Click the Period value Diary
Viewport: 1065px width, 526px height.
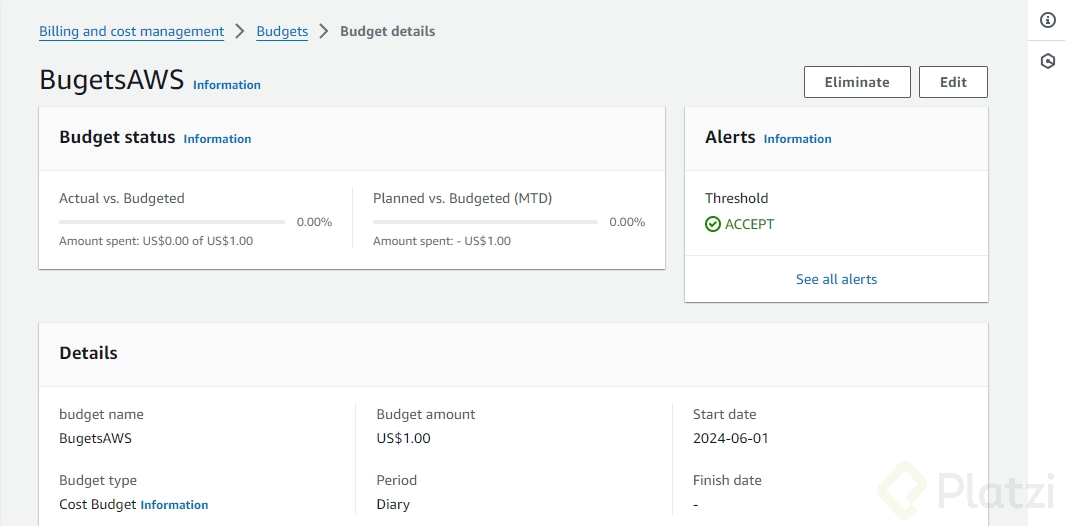tap(393, 504)
